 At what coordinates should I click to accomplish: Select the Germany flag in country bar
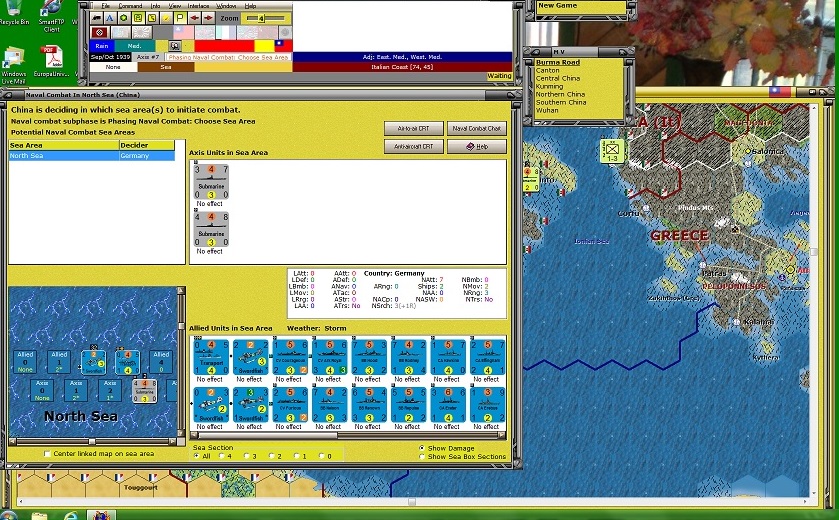[99, 33]
